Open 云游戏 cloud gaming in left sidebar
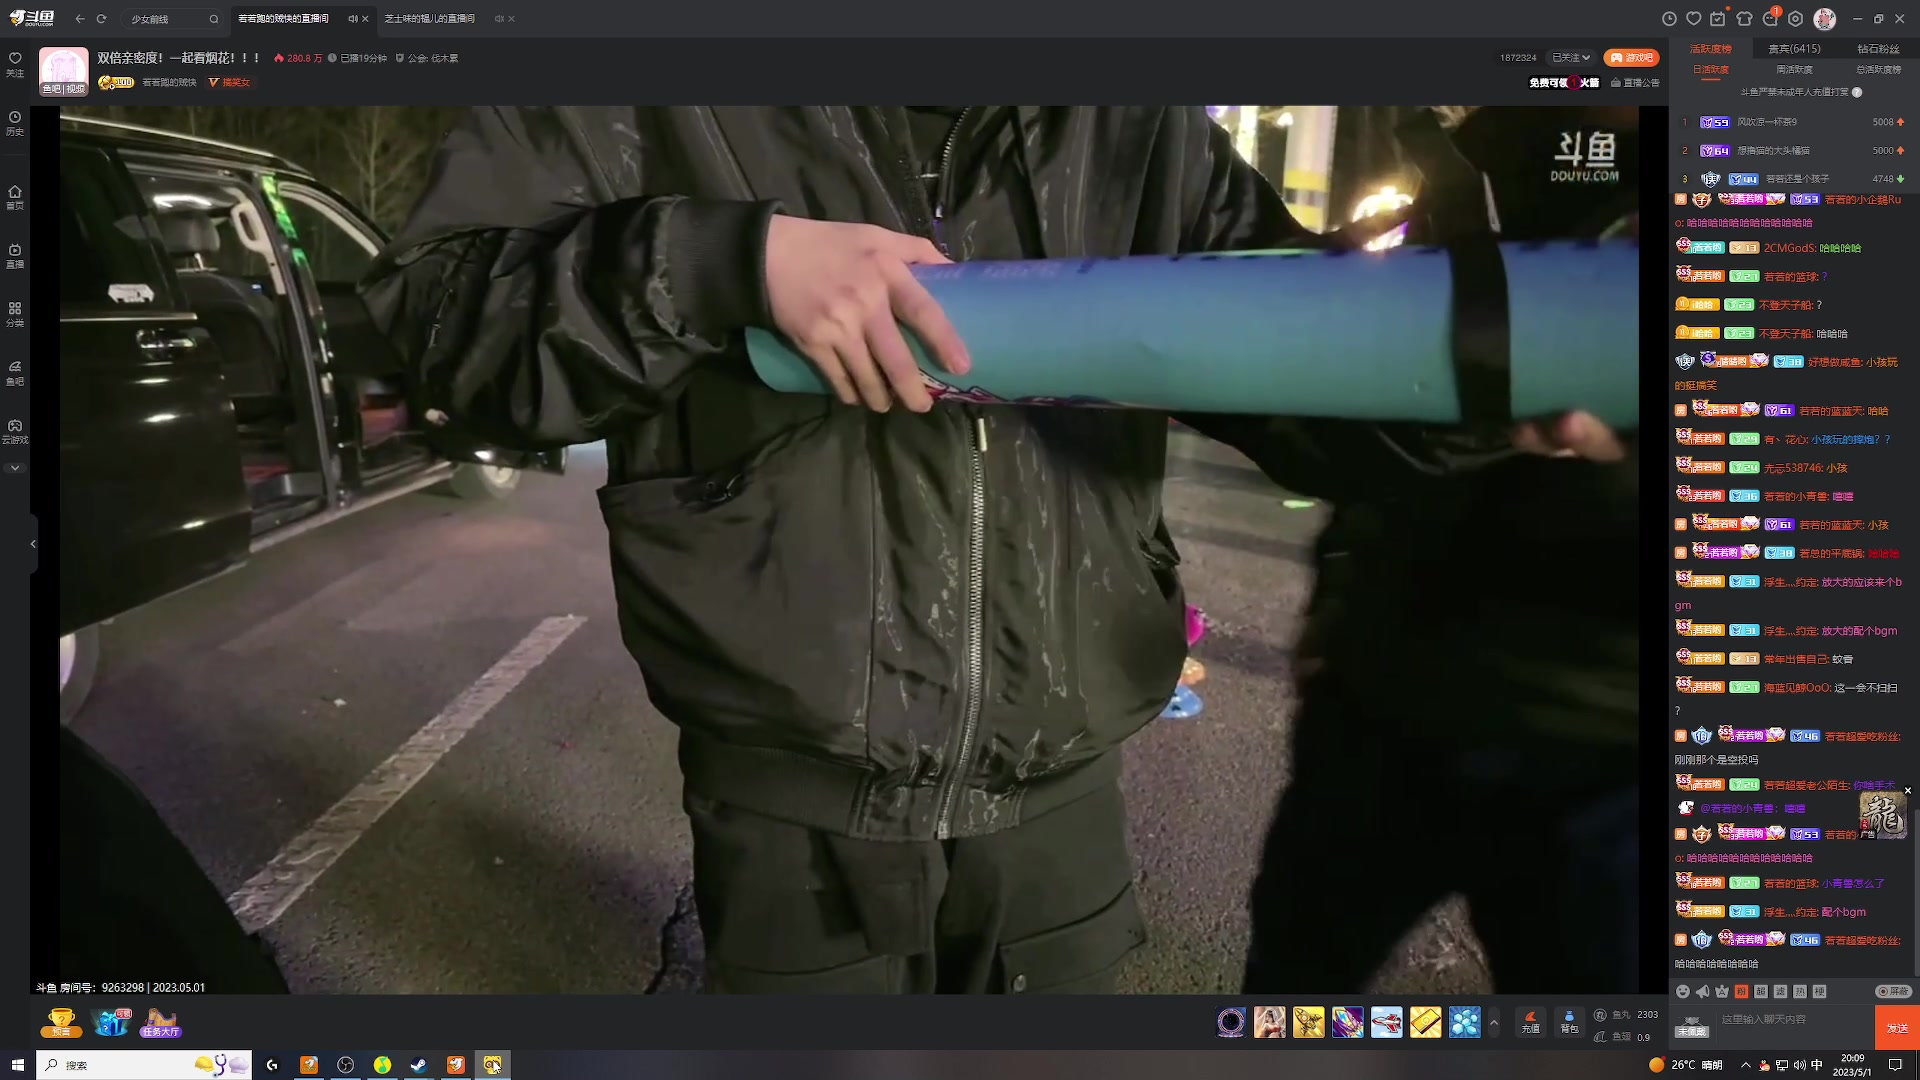 15,431
